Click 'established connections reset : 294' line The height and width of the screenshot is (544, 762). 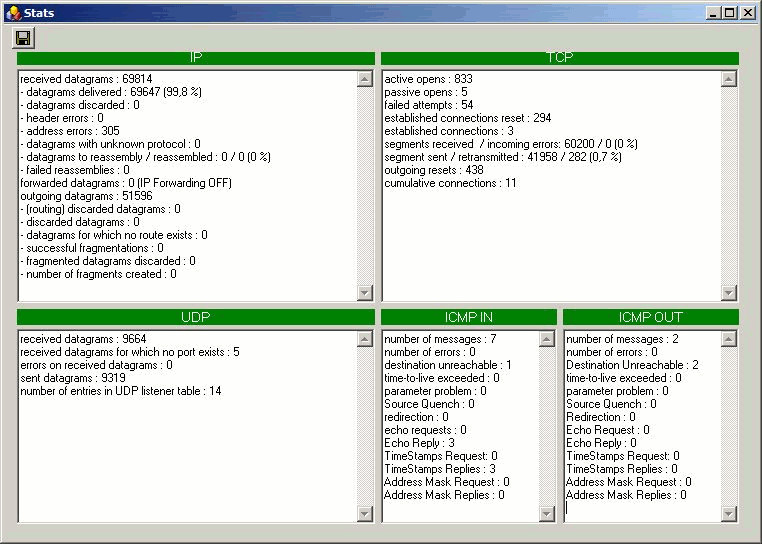468,118
